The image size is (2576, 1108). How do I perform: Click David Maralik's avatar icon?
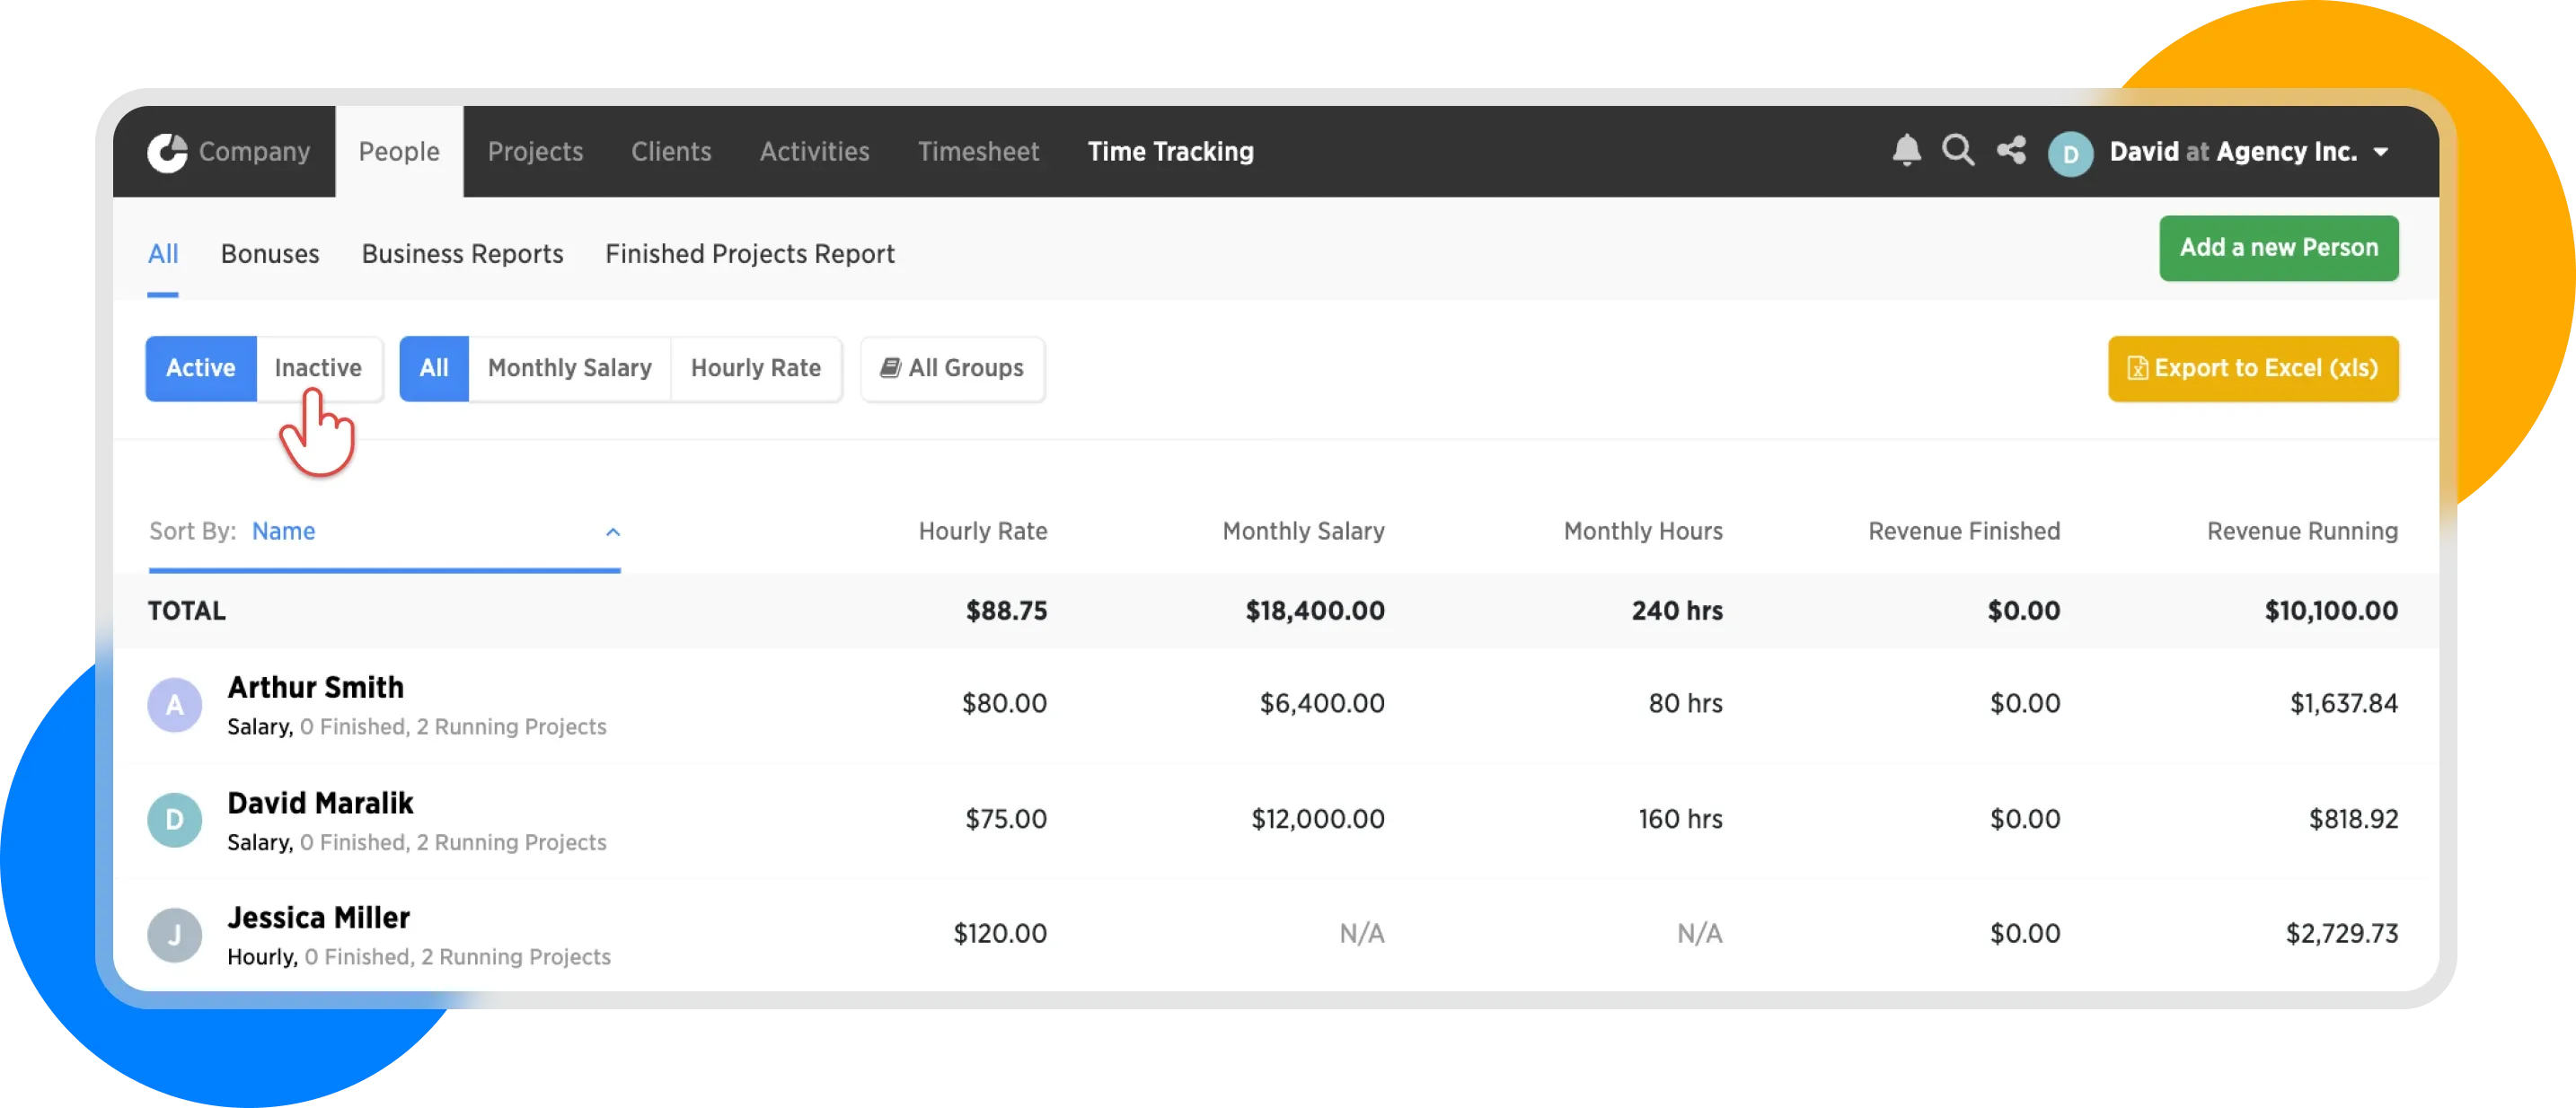click(175, 820)
